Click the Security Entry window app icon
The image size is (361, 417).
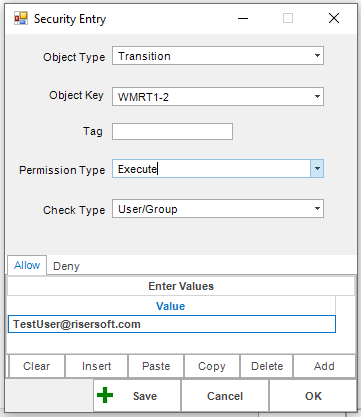pyautogui.click(x=21, y=18)
